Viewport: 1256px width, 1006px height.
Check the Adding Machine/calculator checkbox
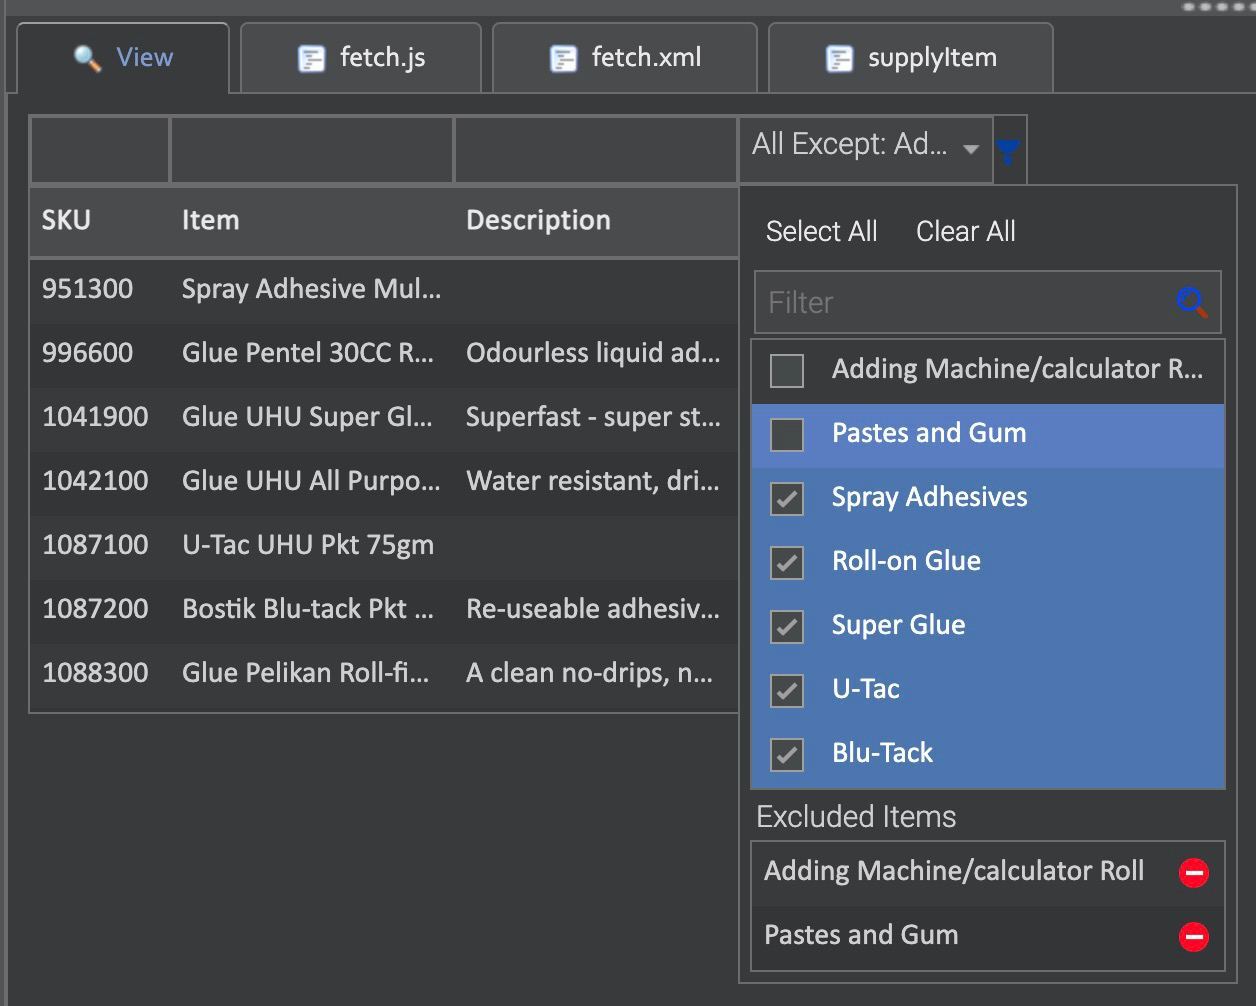point(787,371)
